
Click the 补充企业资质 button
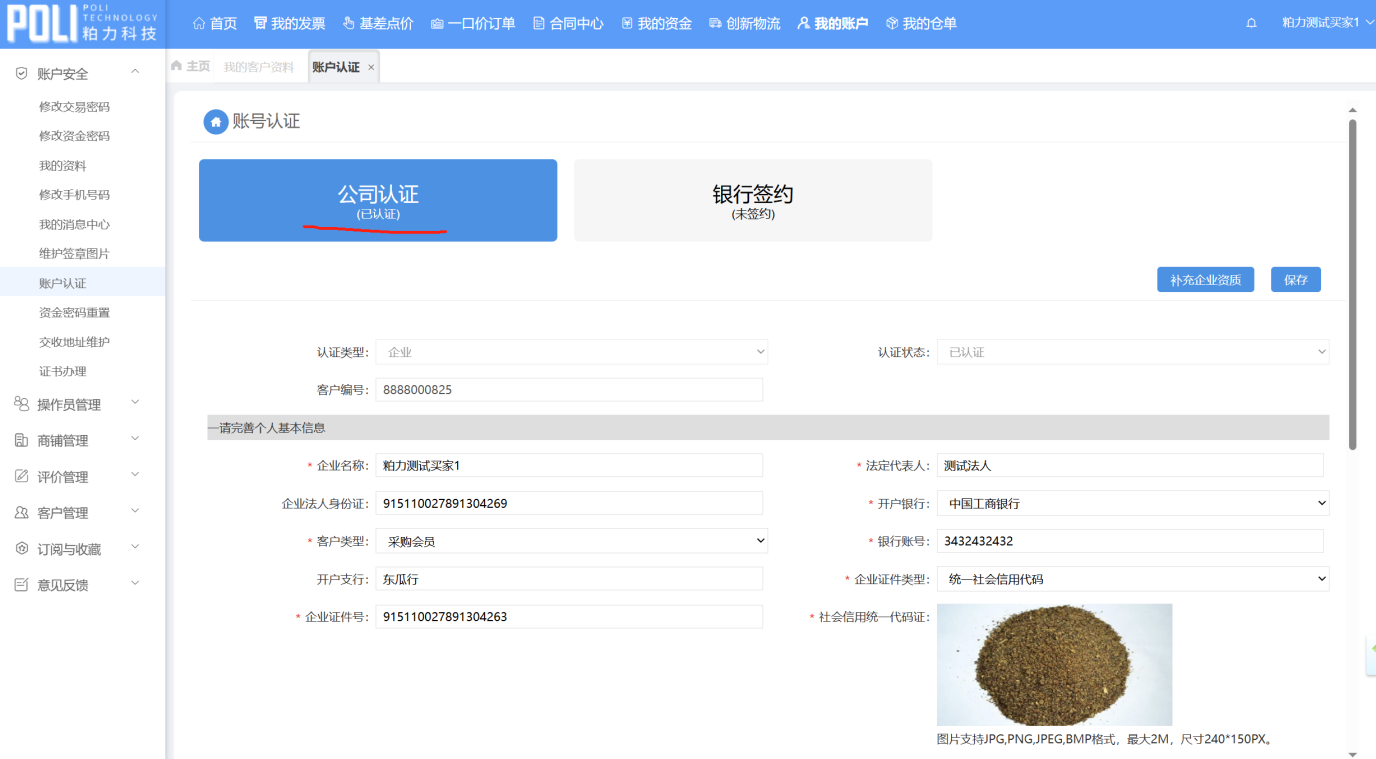1205,280
